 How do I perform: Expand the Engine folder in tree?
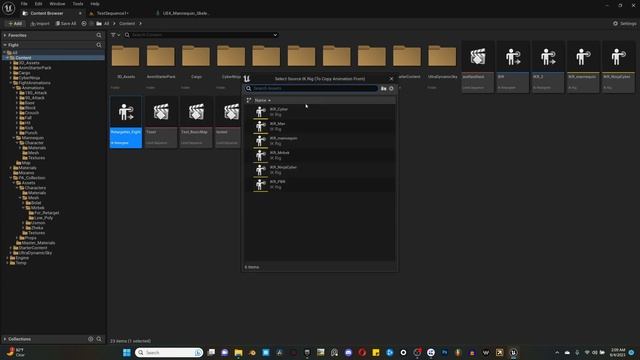click(x=8, y=258)
